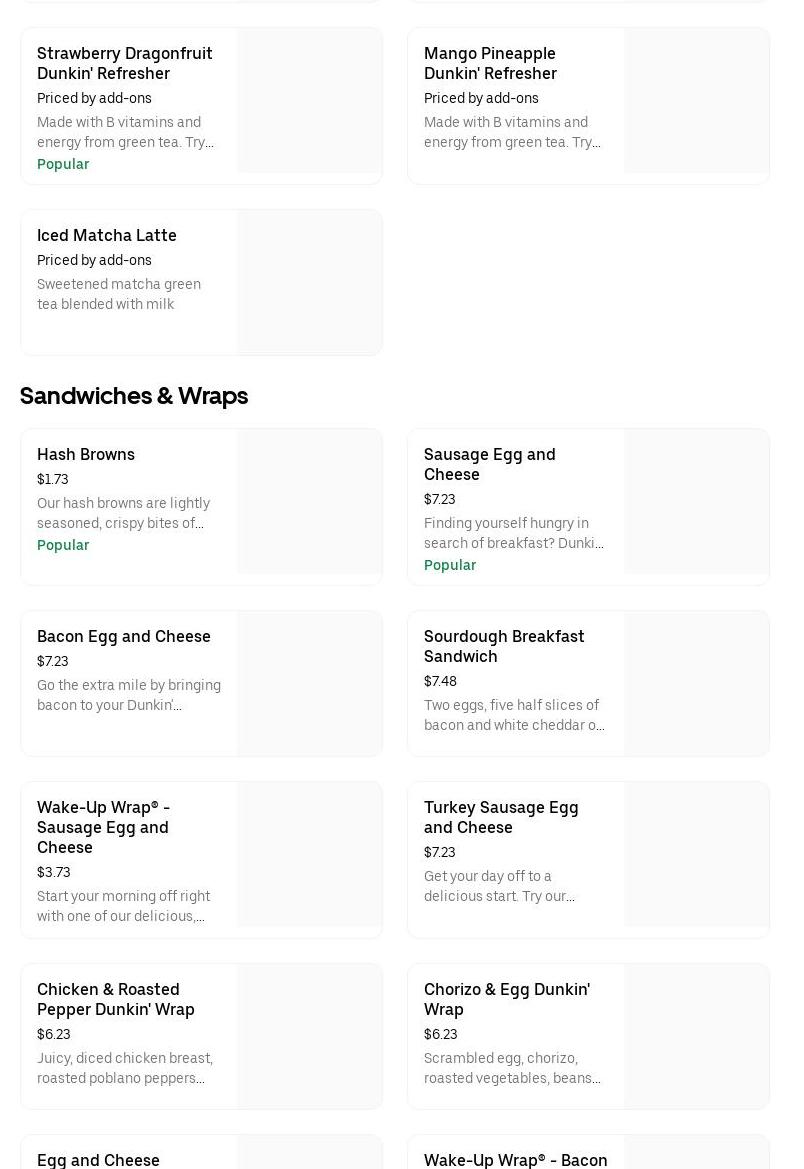Pick the Wake-Up Wrap Sausage Egg and Cheese title

103,827
